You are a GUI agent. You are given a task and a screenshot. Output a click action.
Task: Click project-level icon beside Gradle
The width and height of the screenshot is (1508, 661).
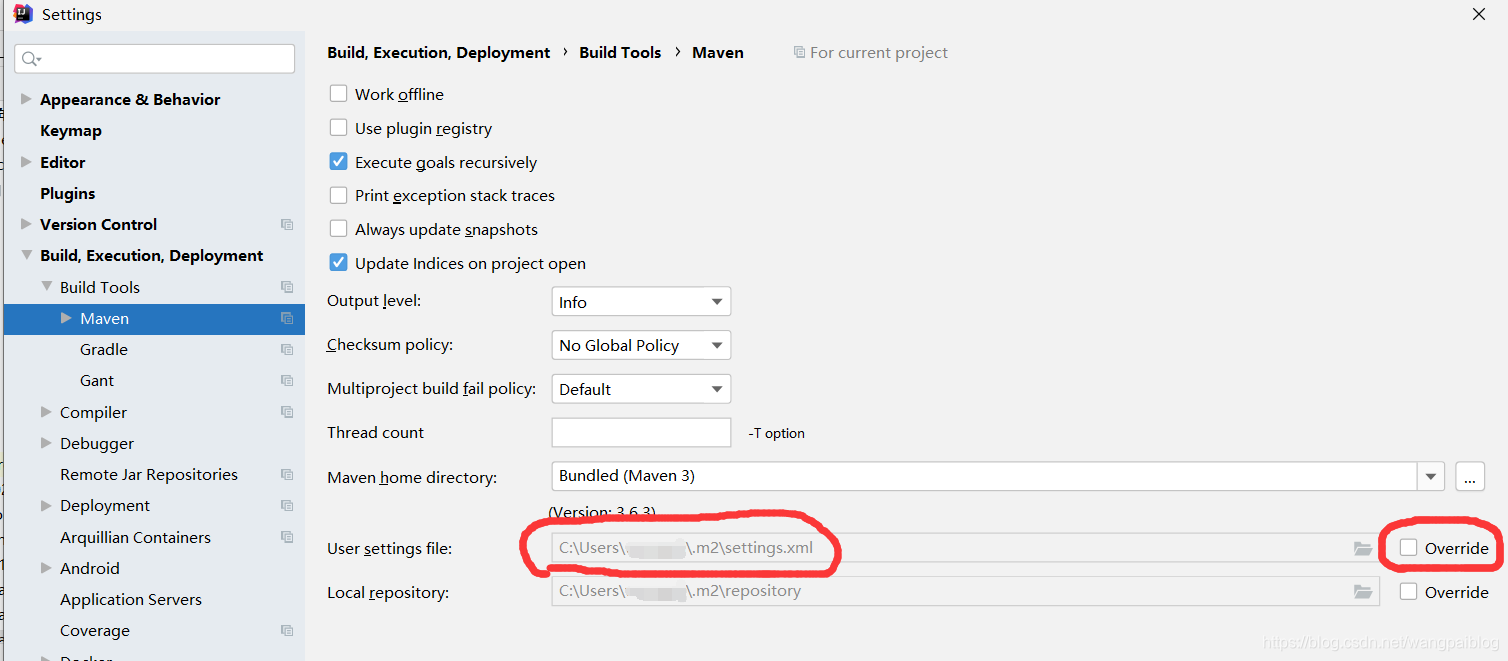pyautogui.click(x=287, y=350)
